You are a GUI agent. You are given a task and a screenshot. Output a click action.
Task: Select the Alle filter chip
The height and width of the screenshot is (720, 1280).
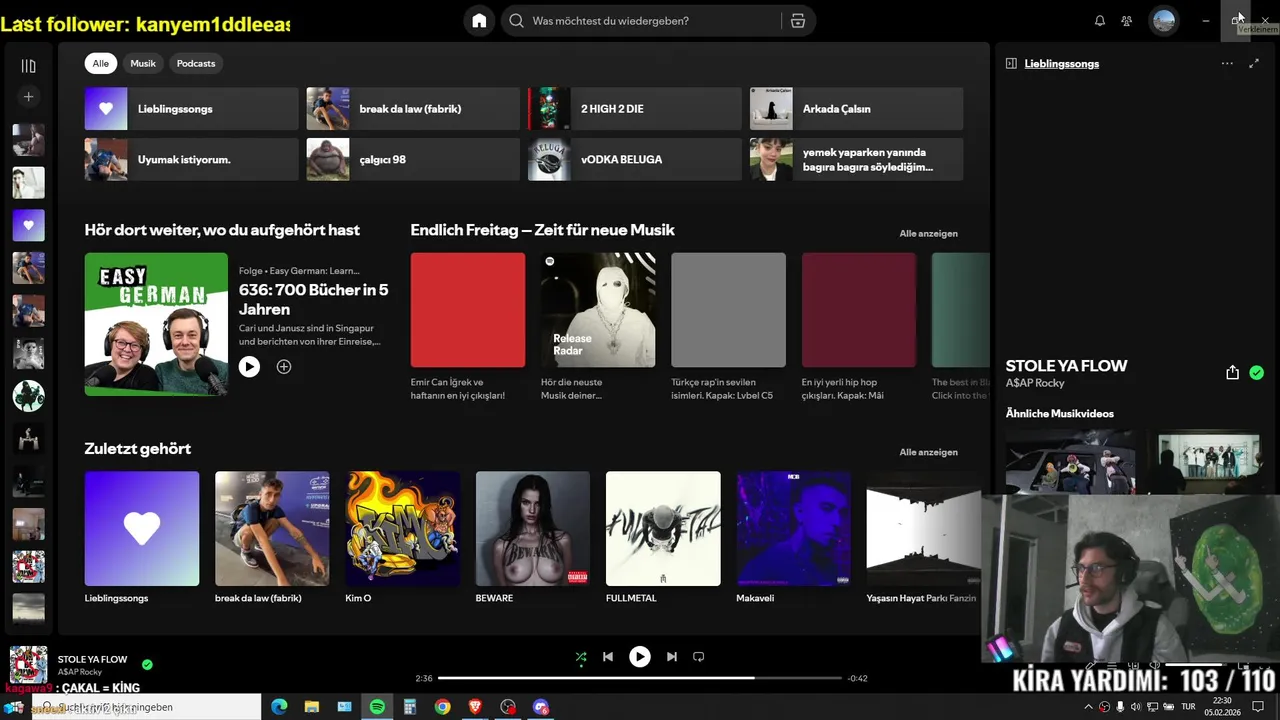pyautogui.click(x=101, y=63)
